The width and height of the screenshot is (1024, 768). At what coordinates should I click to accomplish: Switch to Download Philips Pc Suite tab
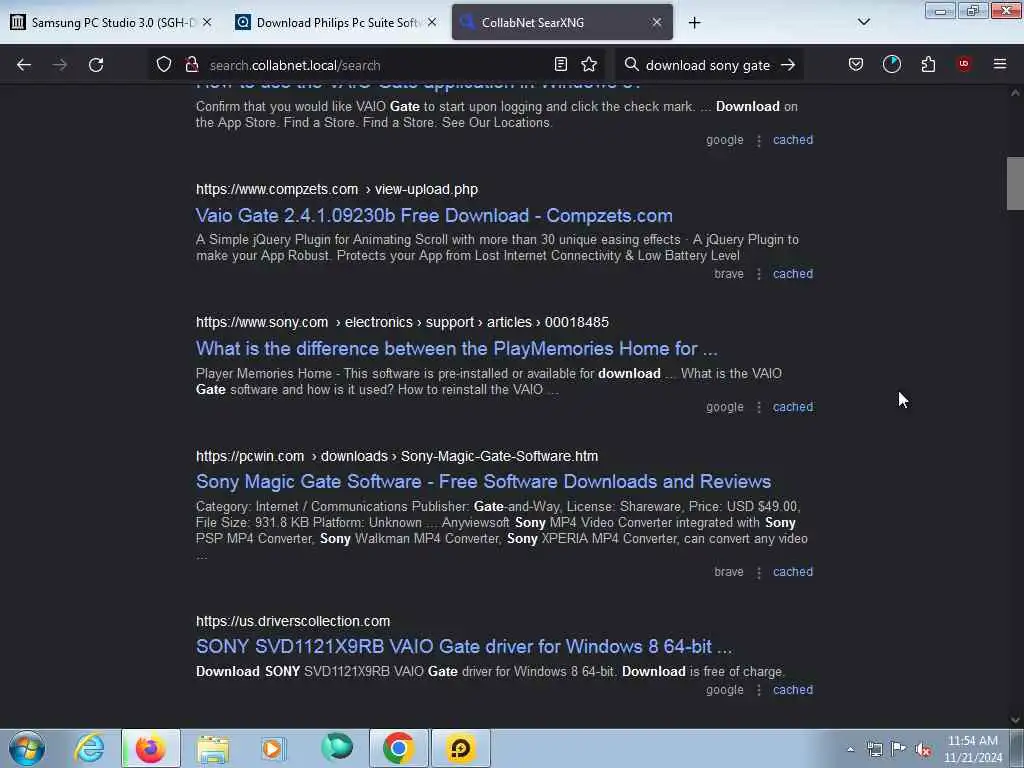[336, 22]
